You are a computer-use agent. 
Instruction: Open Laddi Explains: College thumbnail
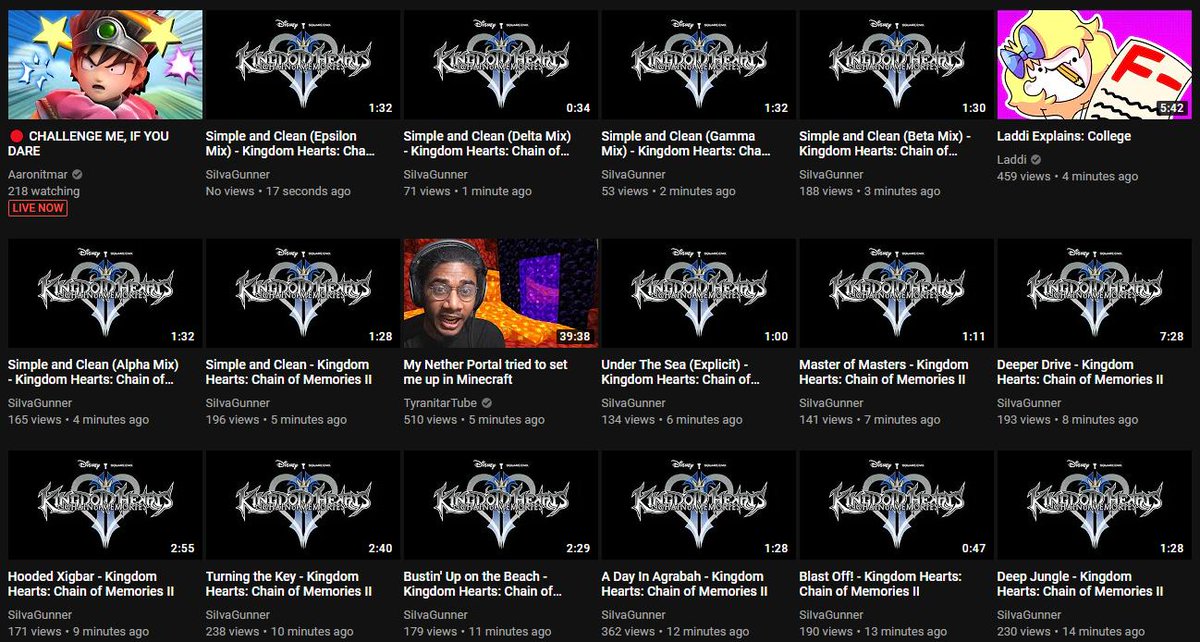click(x=1094, y=65)
